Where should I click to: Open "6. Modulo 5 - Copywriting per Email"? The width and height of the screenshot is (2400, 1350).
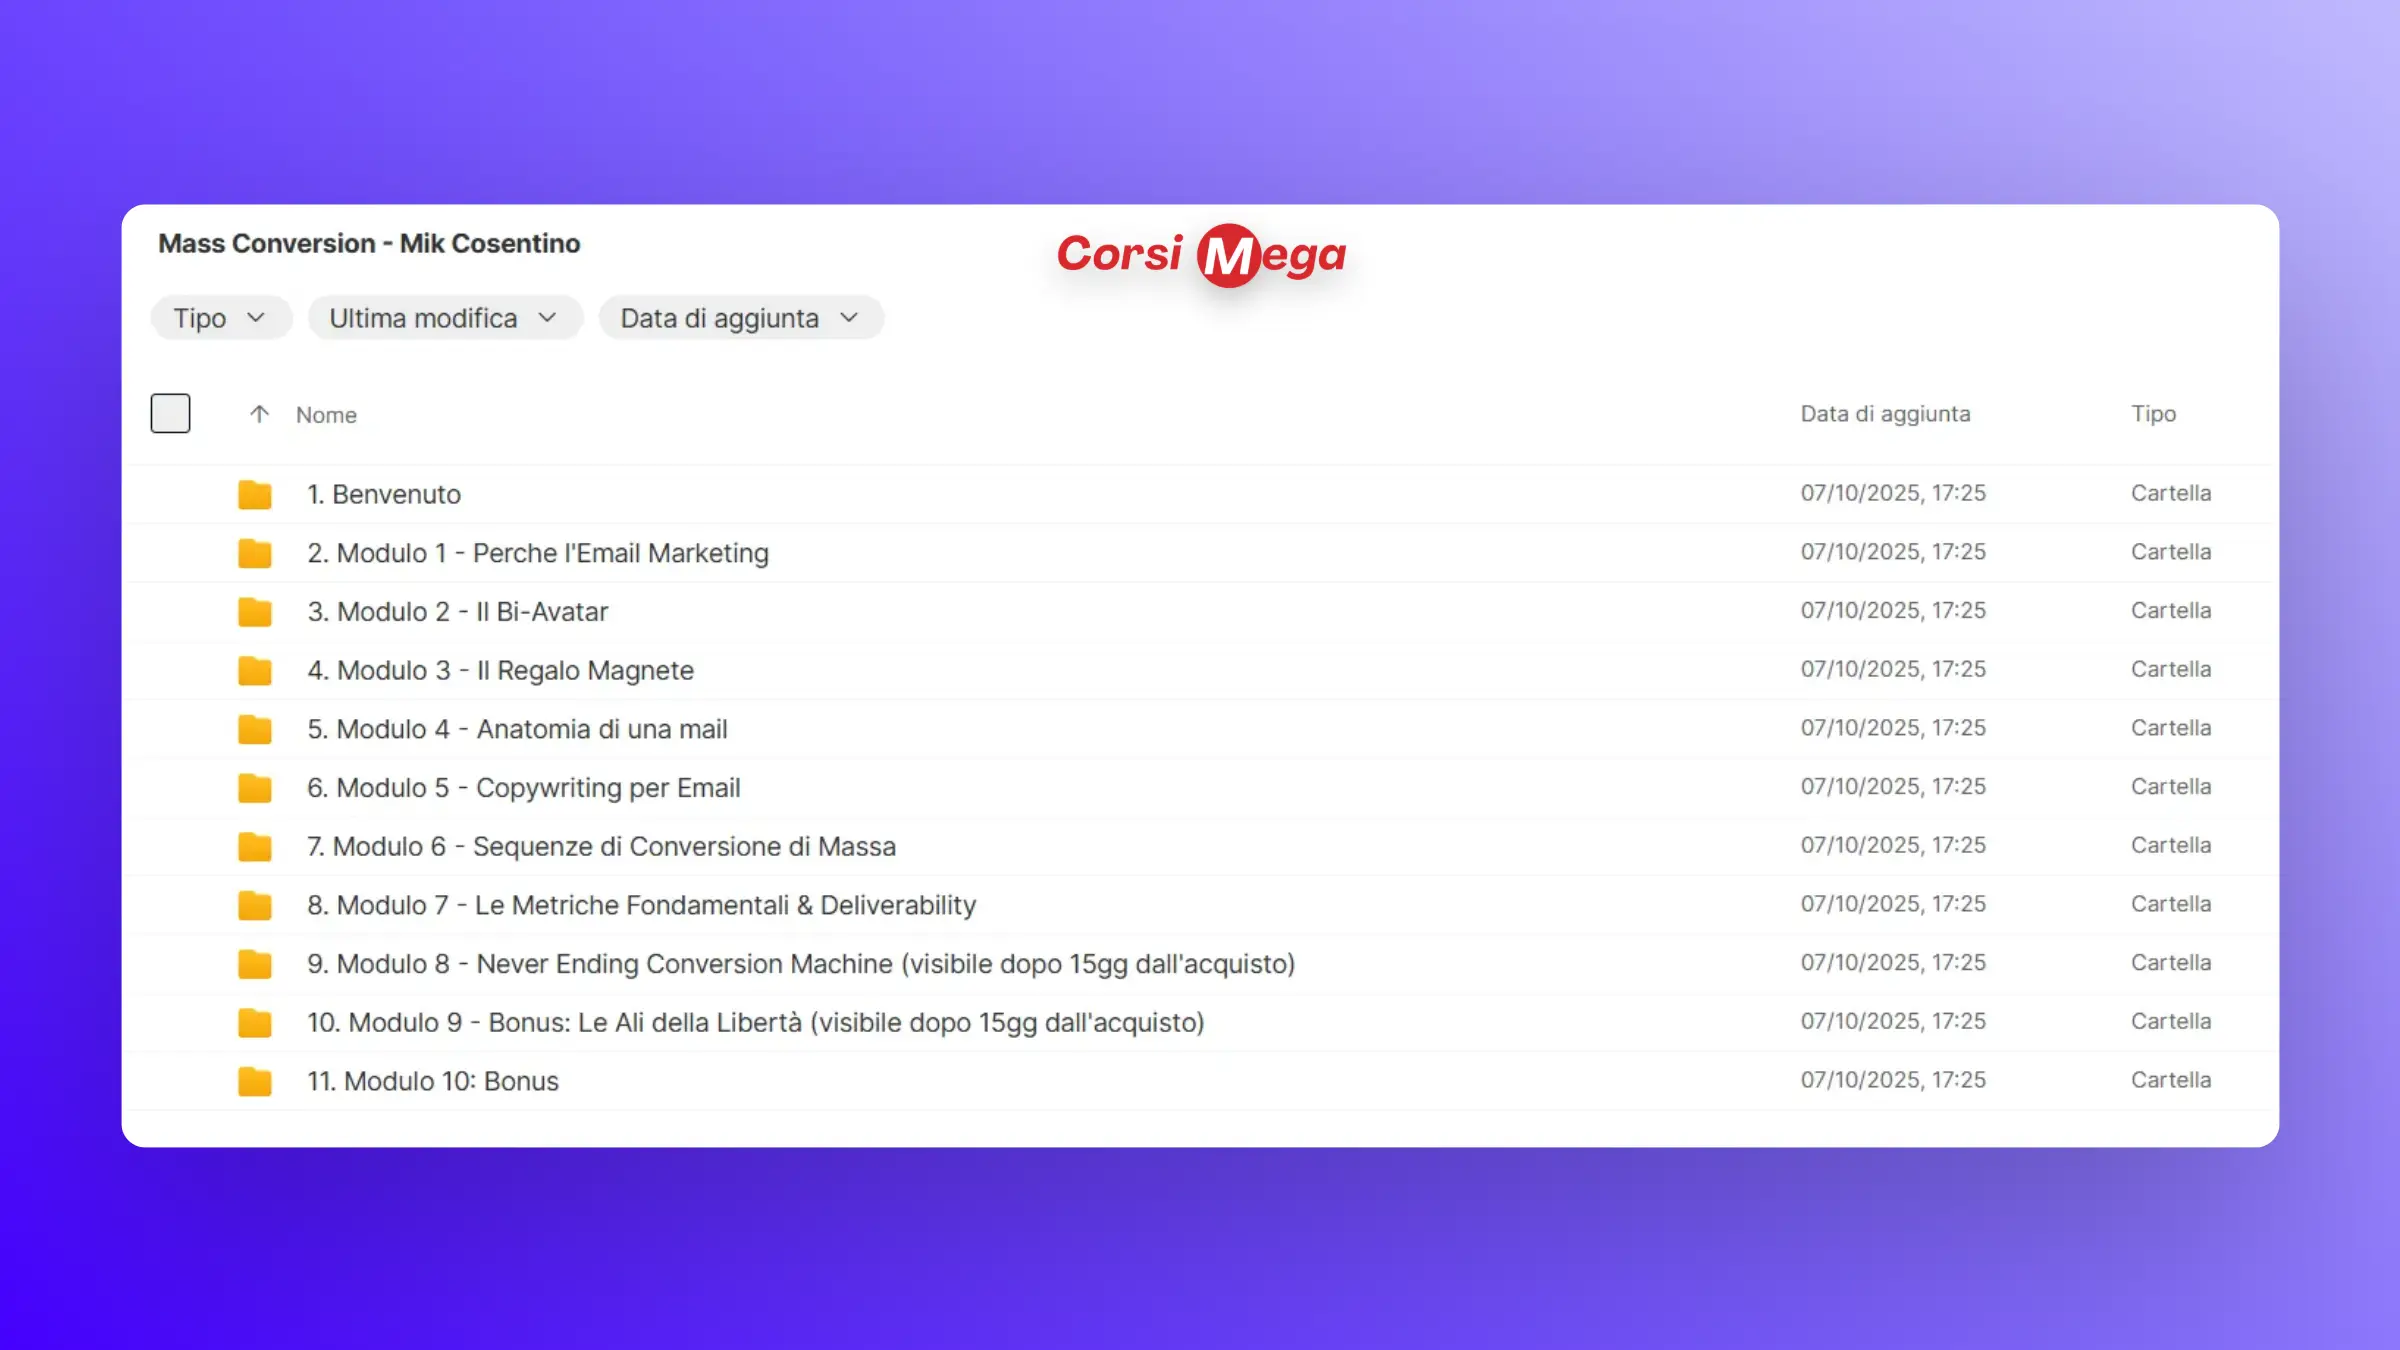(x=524, y=788)
